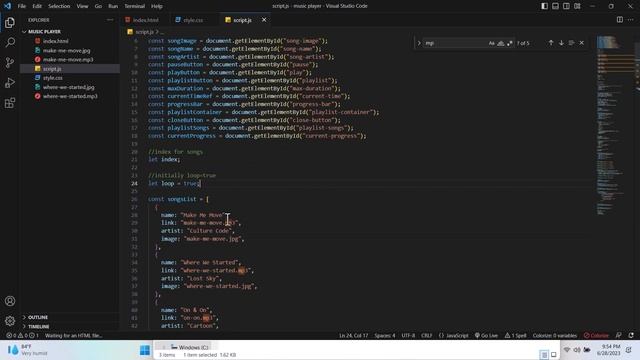Open the Terminal menu
This screenshot has width=640, height=360.
click(x=135, y=6)
